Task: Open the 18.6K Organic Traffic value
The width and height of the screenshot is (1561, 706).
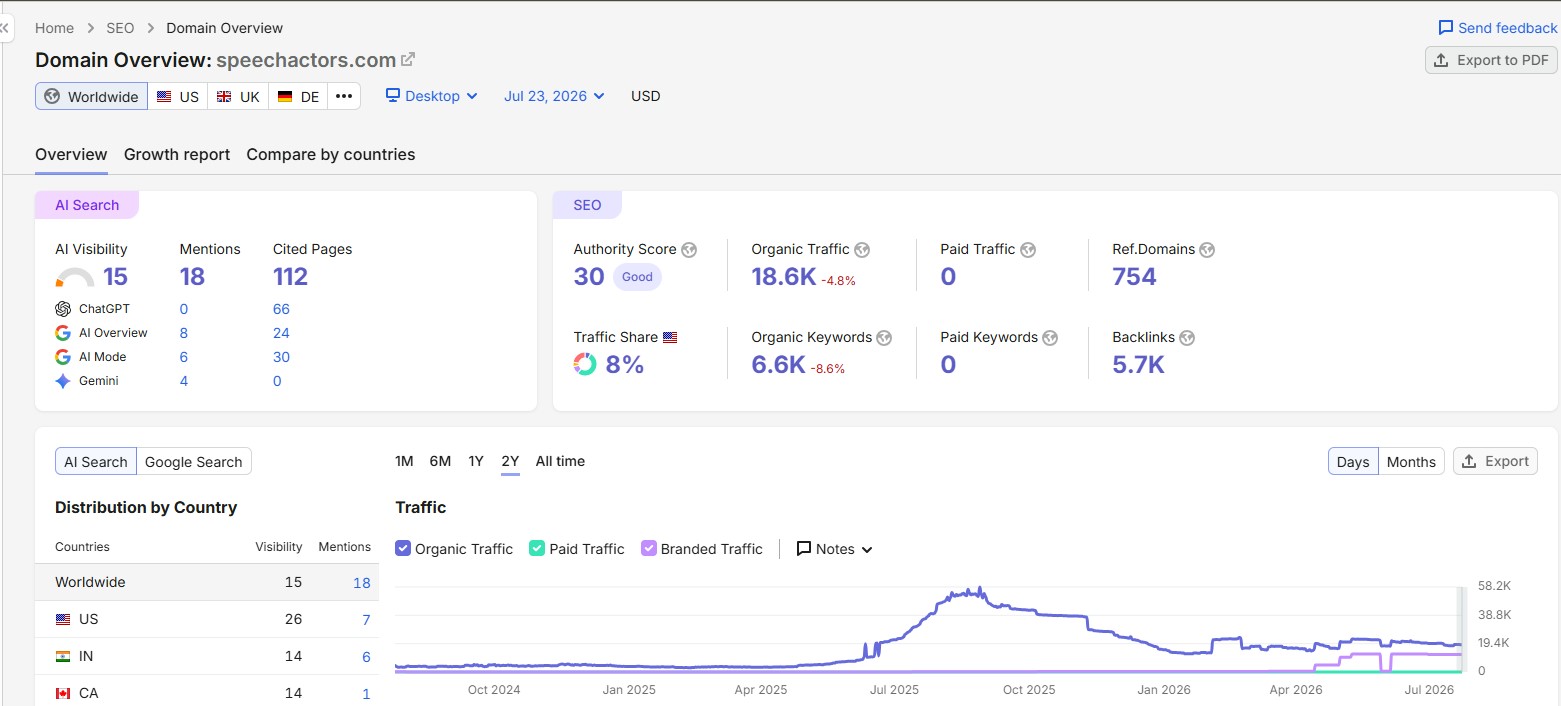Action: [784, 277]
